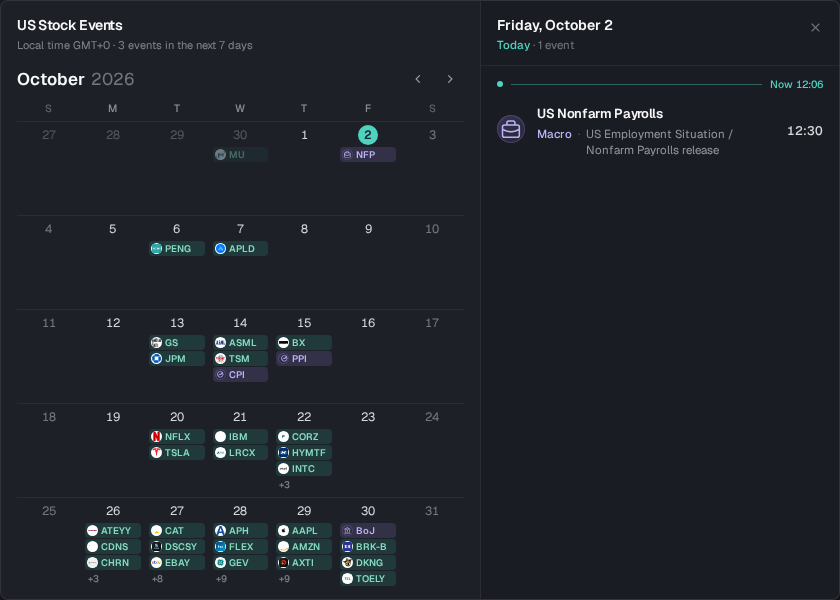
Task: Open the FLEX event chip
Action: [x=241, y=546]
